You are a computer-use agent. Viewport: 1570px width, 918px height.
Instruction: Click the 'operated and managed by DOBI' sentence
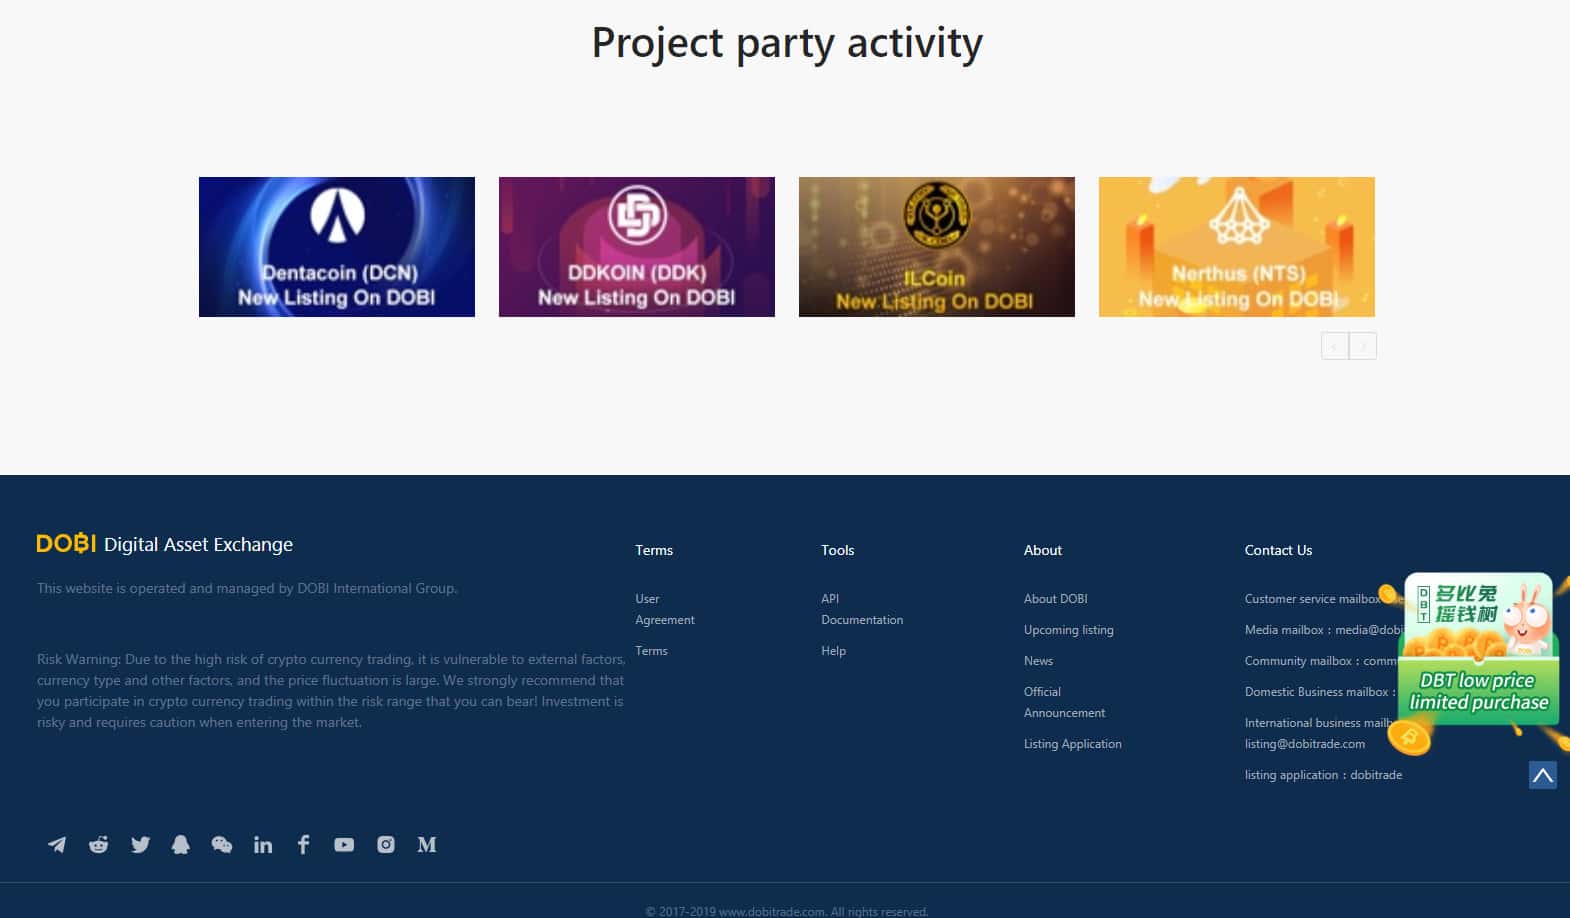tap(247, 588)
